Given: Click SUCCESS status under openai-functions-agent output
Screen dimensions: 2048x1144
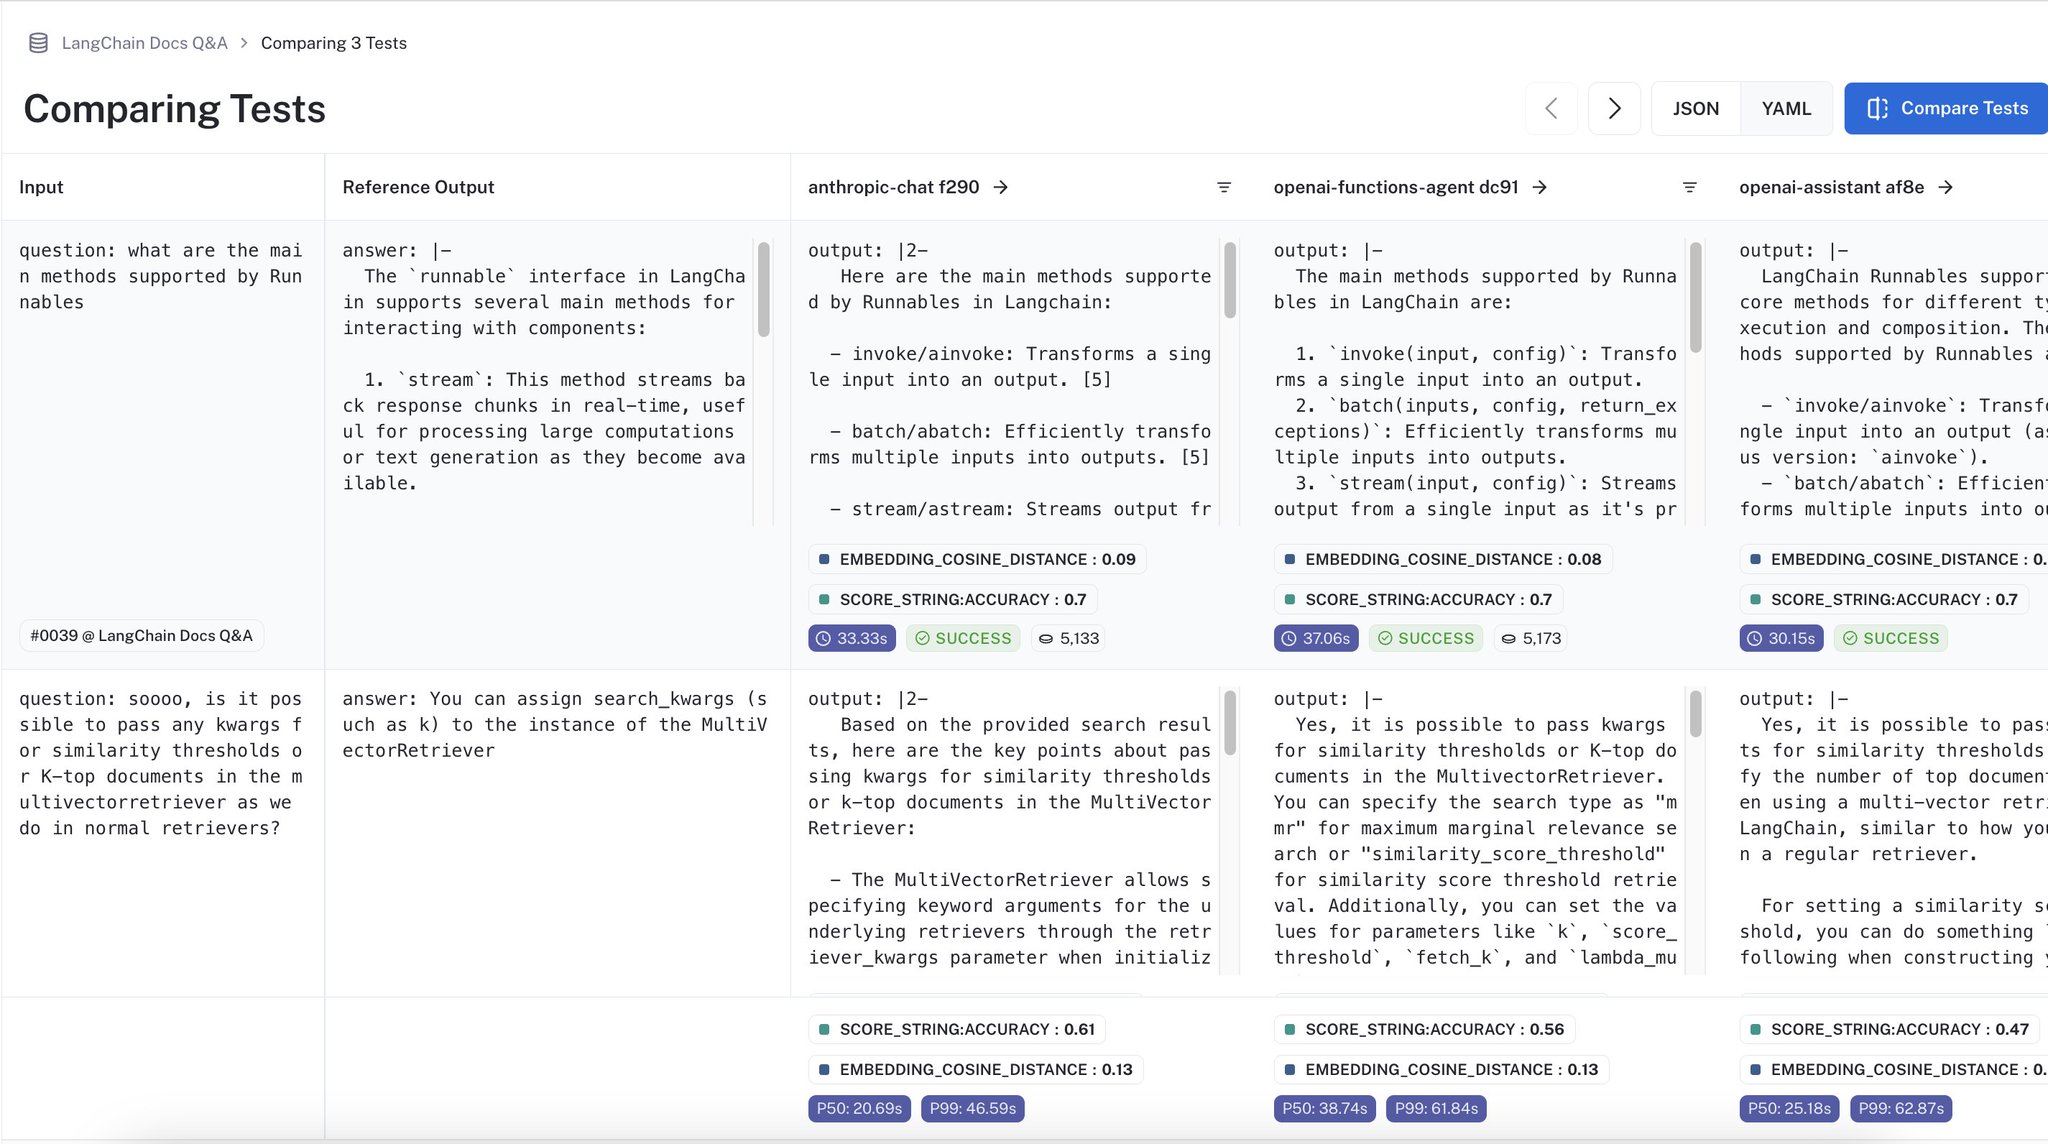Looking at the screenshot, I should pyautogui.click(x=1426, y=638).
